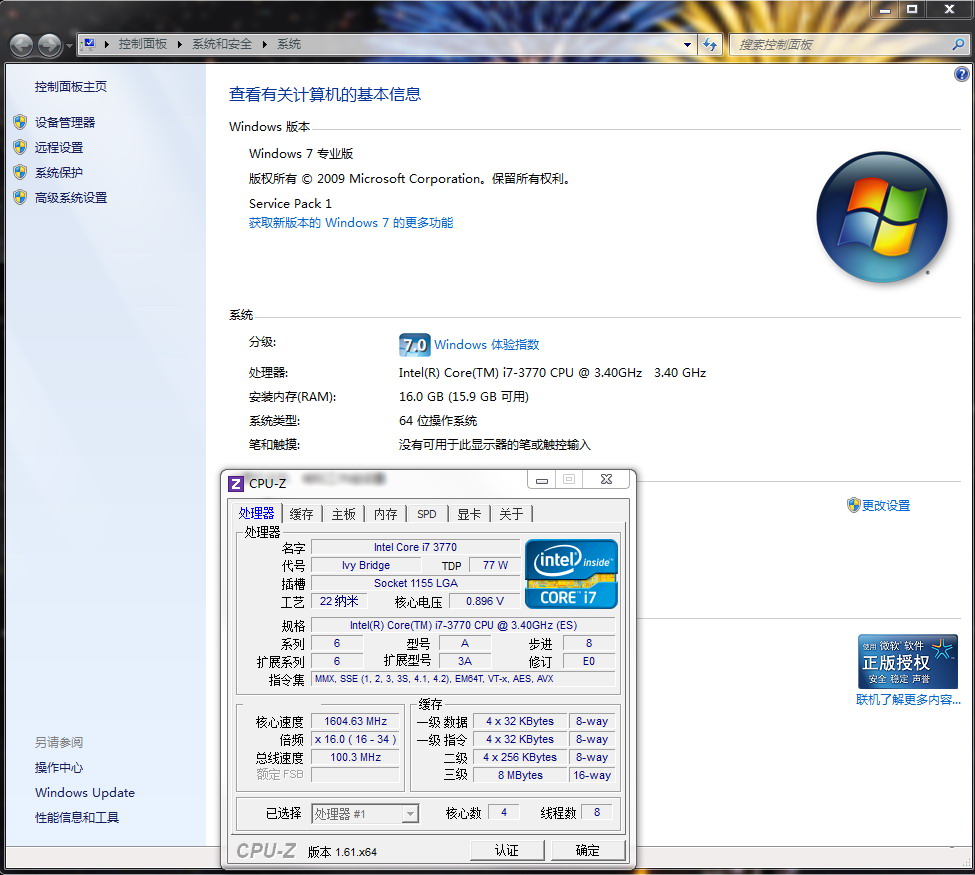Viewport: 975px width, 875px height.
Task: Minimize the Control Panel system window
Action: tap(885, 9)
